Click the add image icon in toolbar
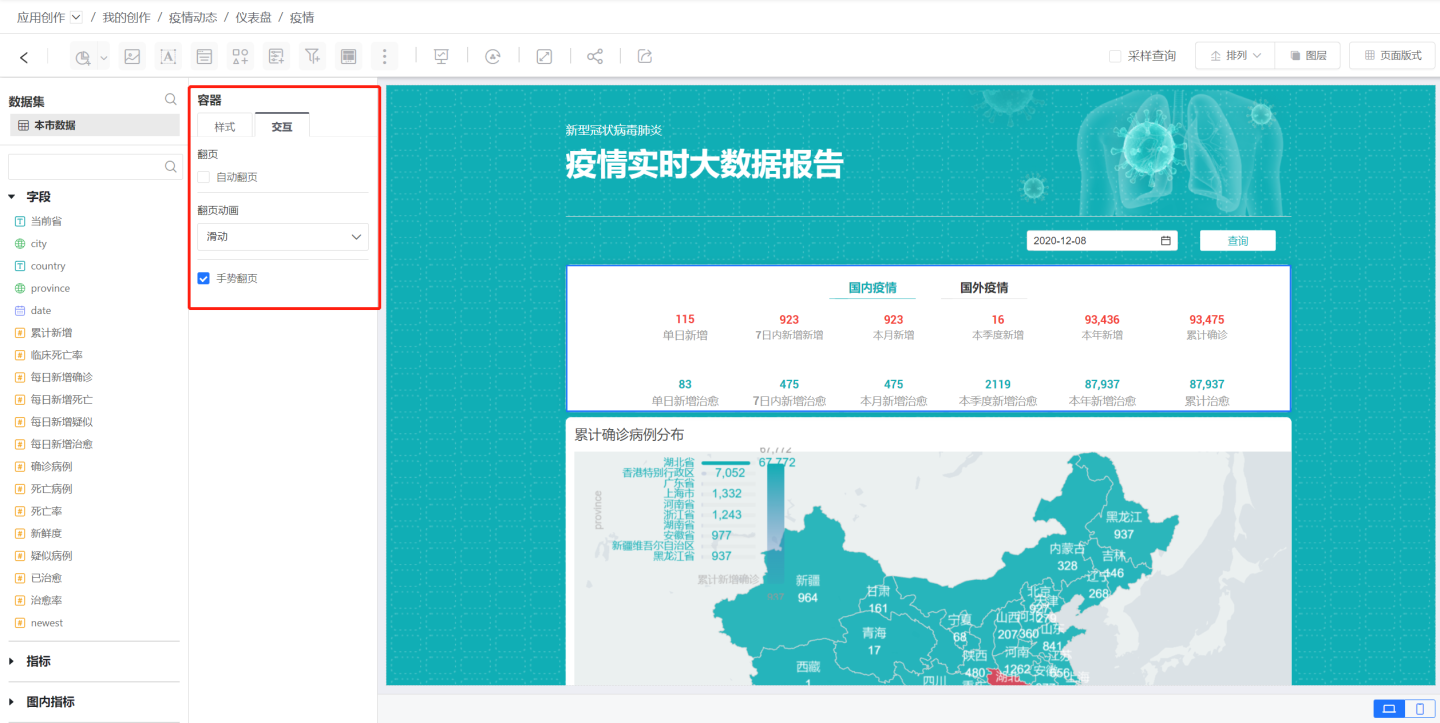The width and height of the screenshot is (1440, 723). [x=132, y=56]
